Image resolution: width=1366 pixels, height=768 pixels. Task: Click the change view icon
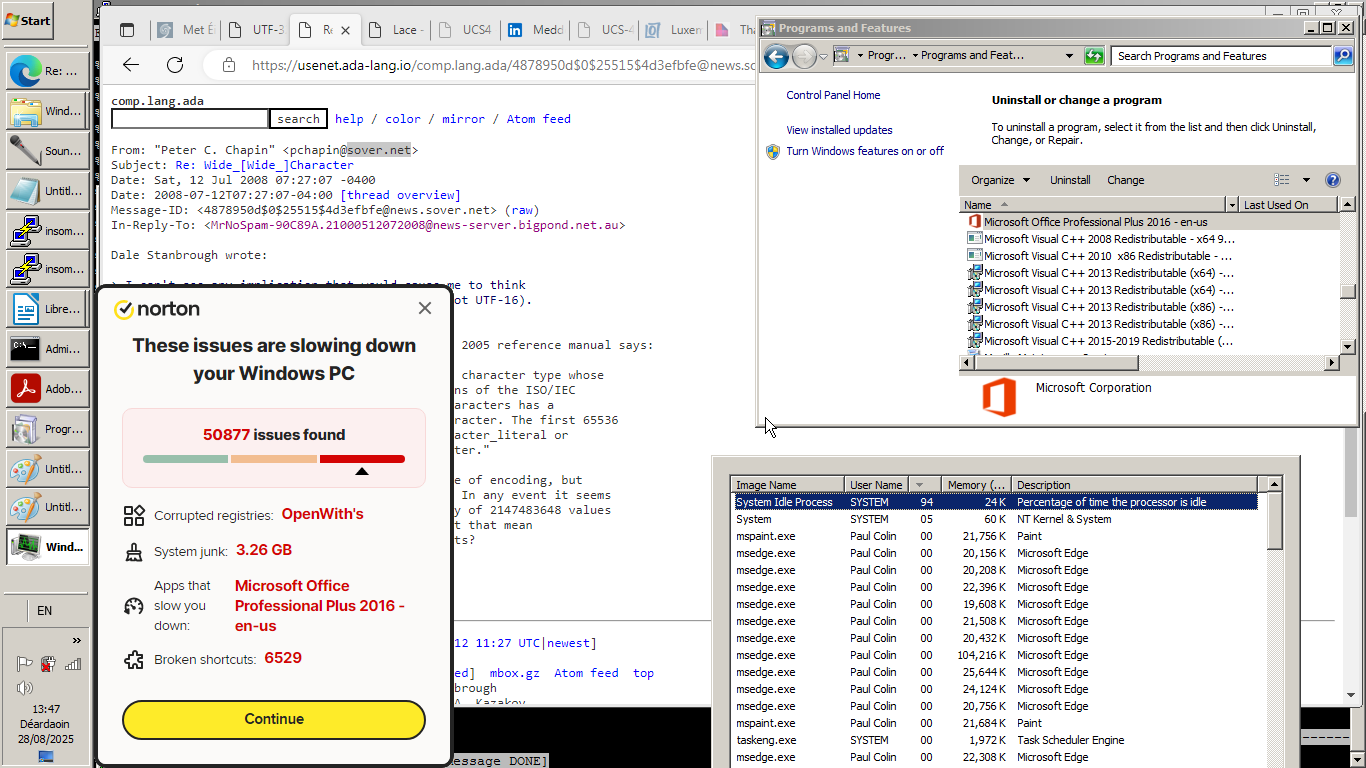point(1282,180)
